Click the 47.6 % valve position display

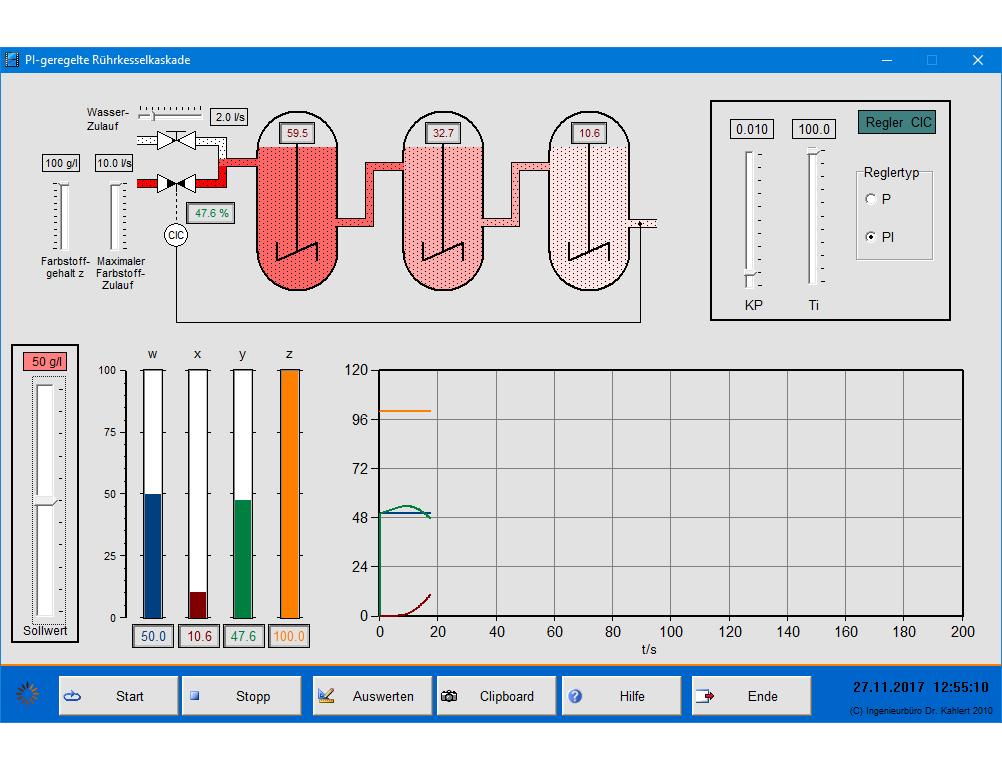pos(211,213)
